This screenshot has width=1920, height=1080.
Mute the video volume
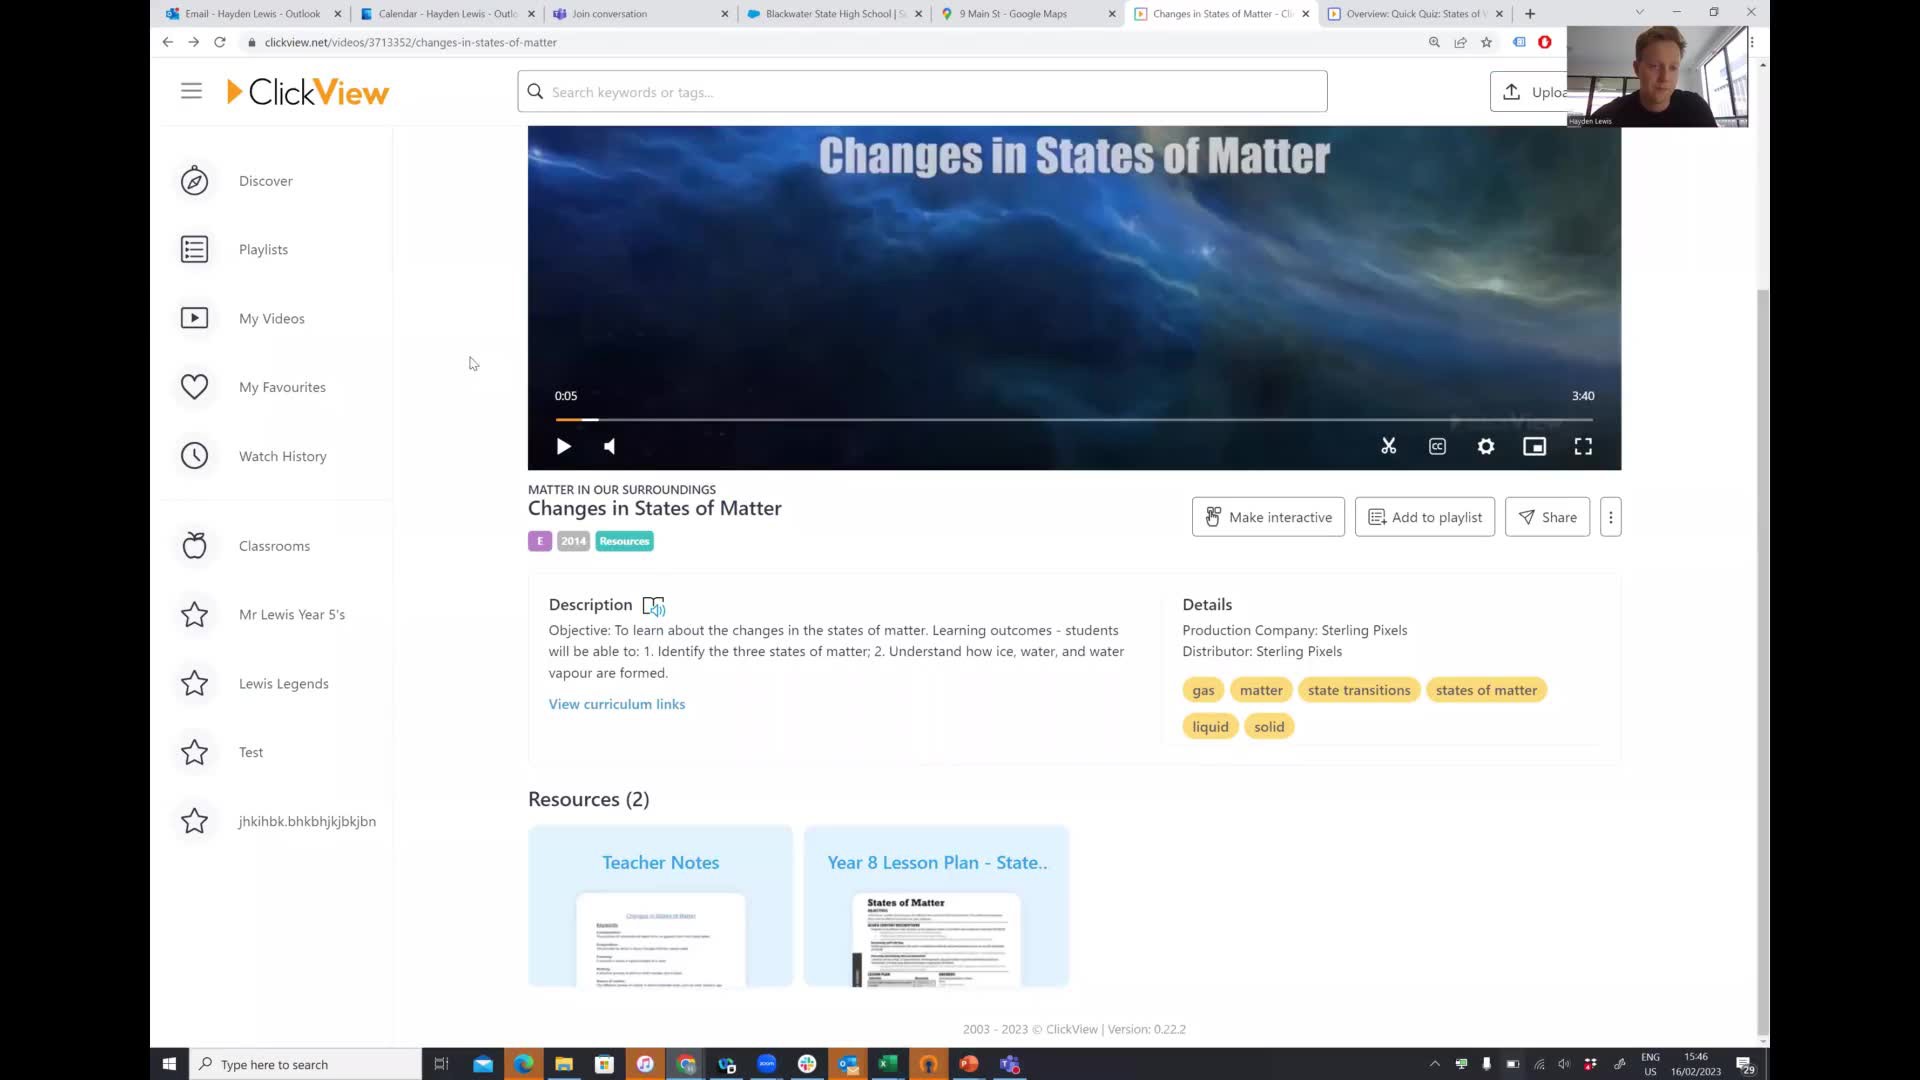coord(609,446)
